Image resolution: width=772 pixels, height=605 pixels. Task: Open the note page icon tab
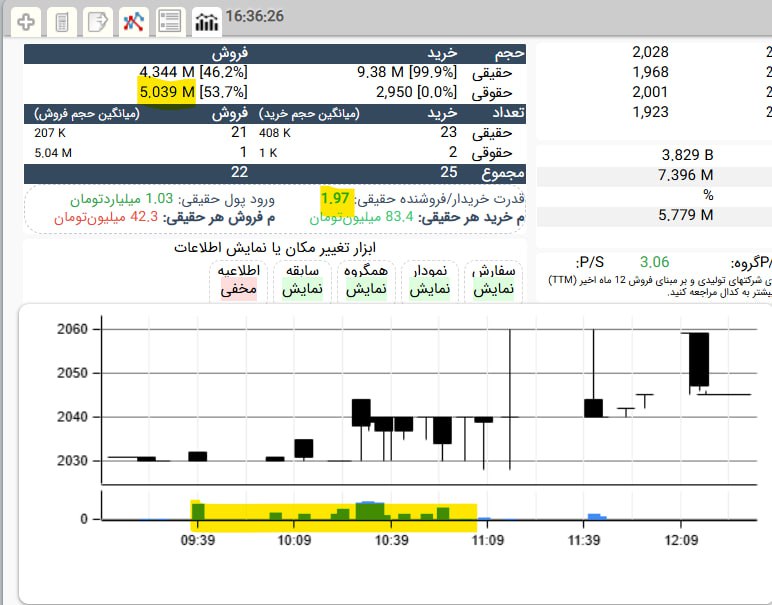coord(98,19)
